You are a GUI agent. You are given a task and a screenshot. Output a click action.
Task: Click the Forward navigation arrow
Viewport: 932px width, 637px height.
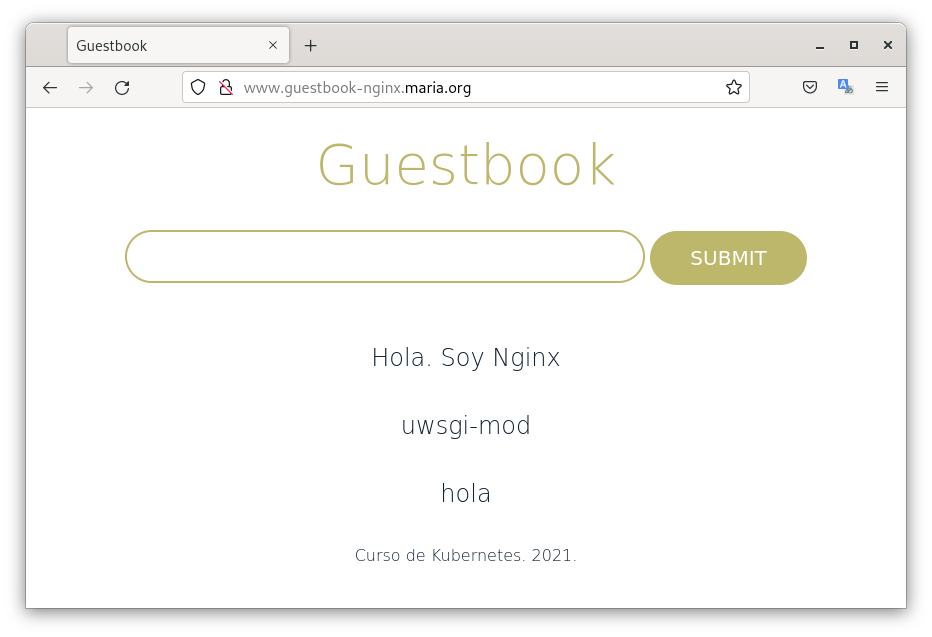(86, 88)
